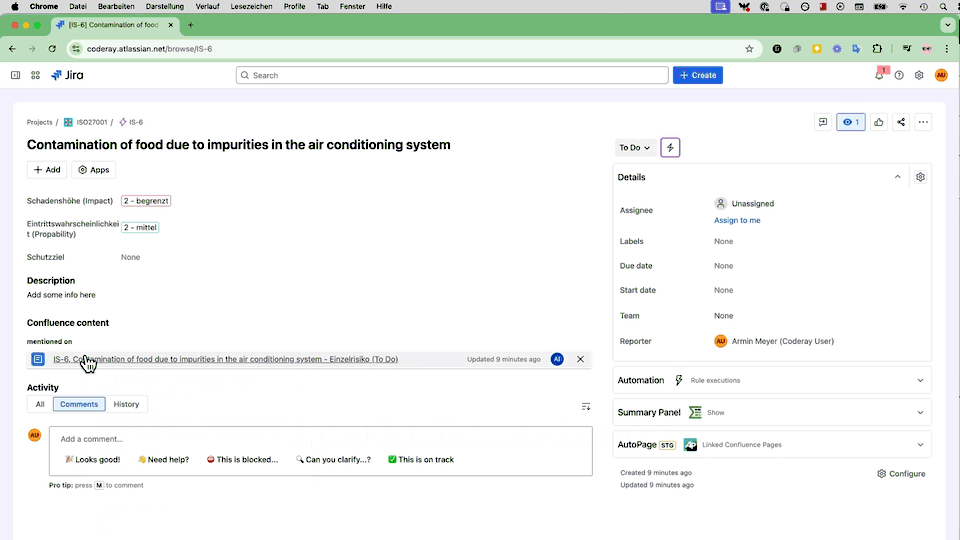Viewport: 960px width, 540px height.
Task: Click the automation lightning bolt button
Action: (x=670, y=148)
